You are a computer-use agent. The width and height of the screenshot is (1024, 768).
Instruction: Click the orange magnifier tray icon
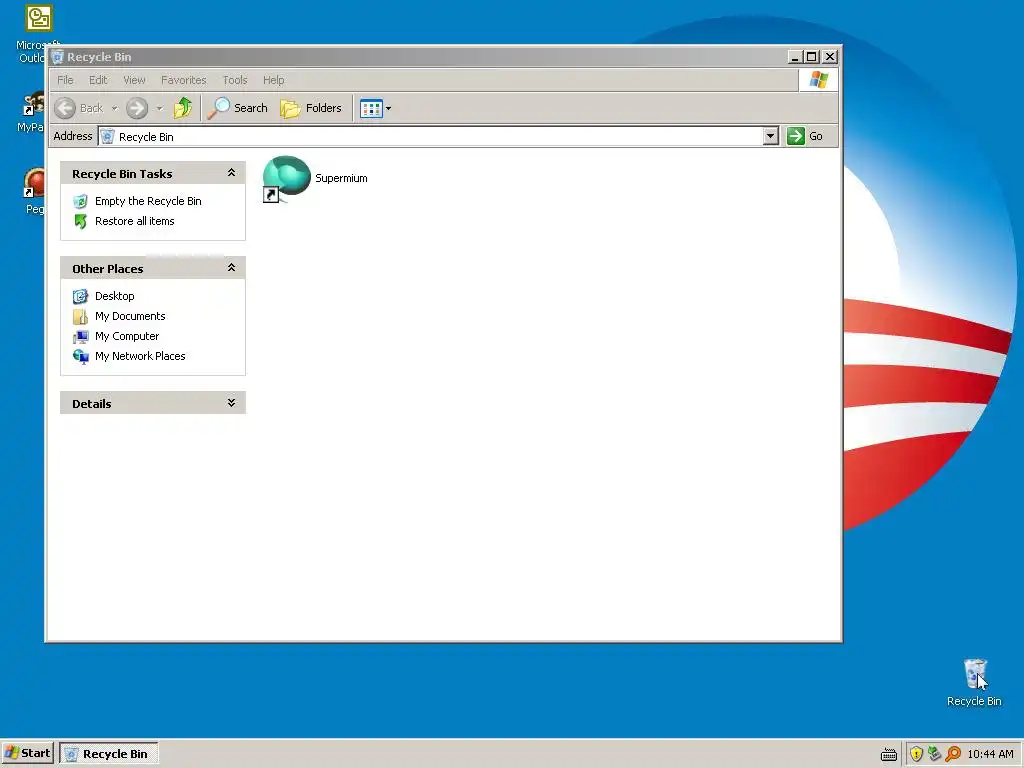[953, 754]
